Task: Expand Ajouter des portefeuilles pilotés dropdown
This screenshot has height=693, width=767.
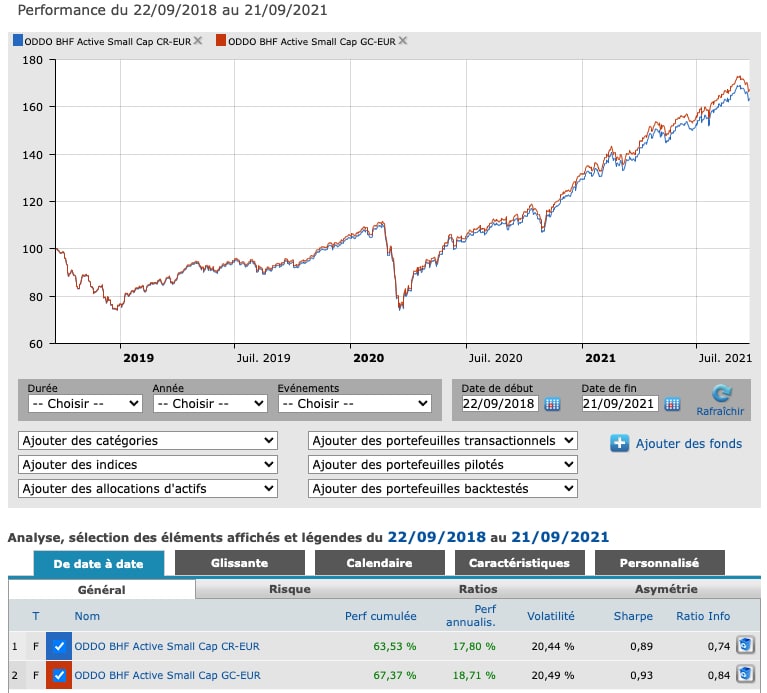Action: point(443,465)
